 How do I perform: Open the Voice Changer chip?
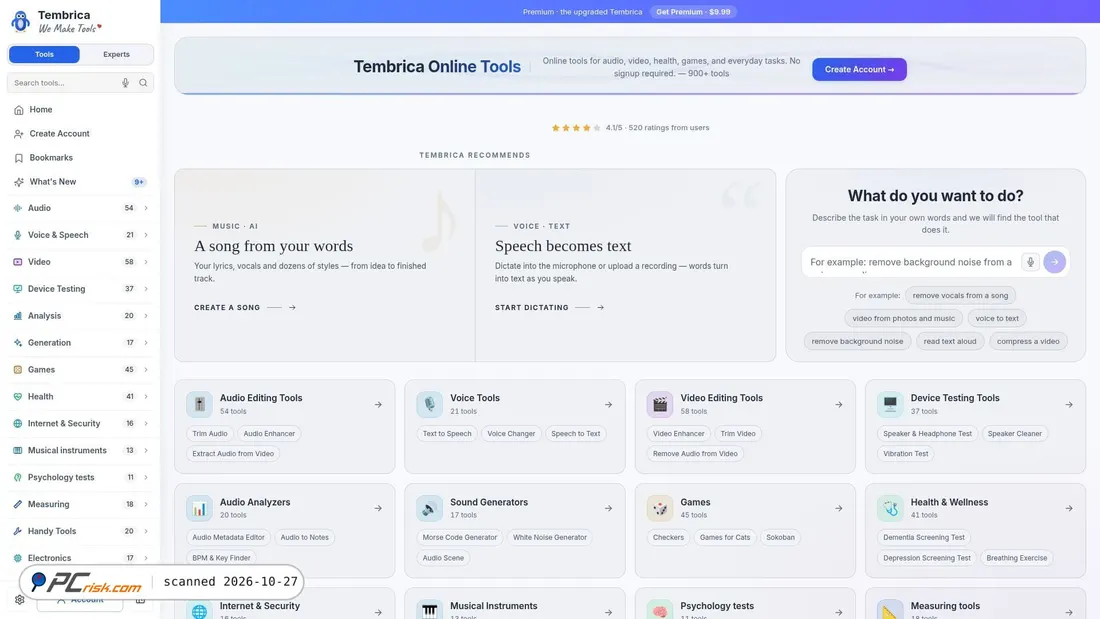511,434
